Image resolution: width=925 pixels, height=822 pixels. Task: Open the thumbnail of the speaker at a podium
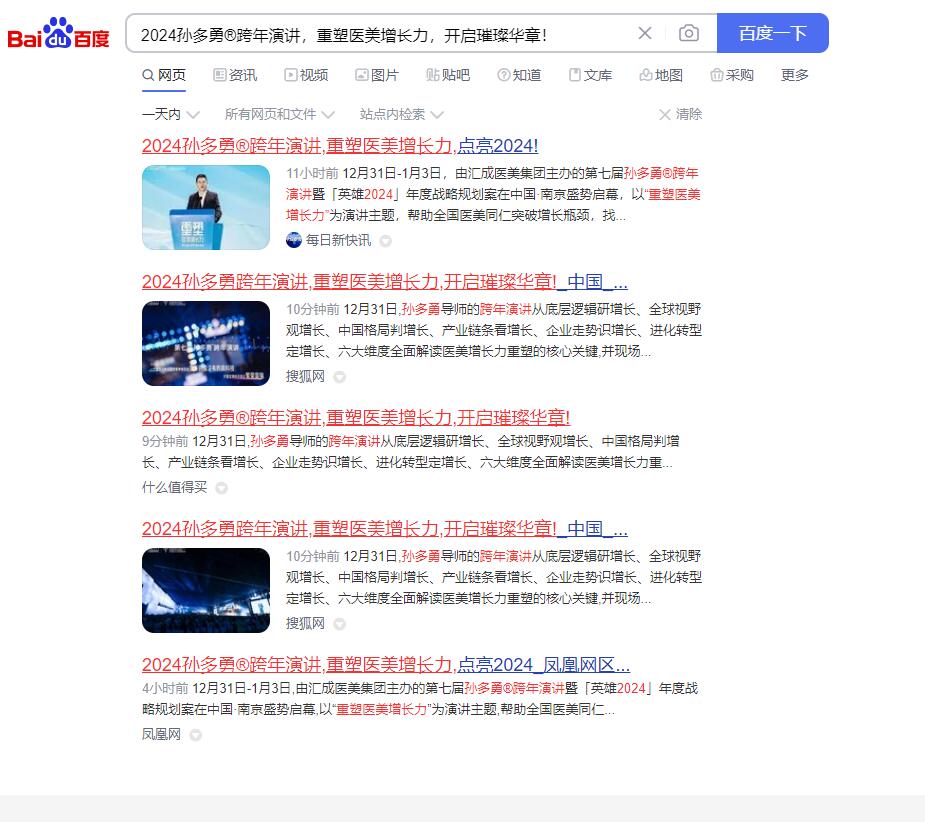point(206,207)
